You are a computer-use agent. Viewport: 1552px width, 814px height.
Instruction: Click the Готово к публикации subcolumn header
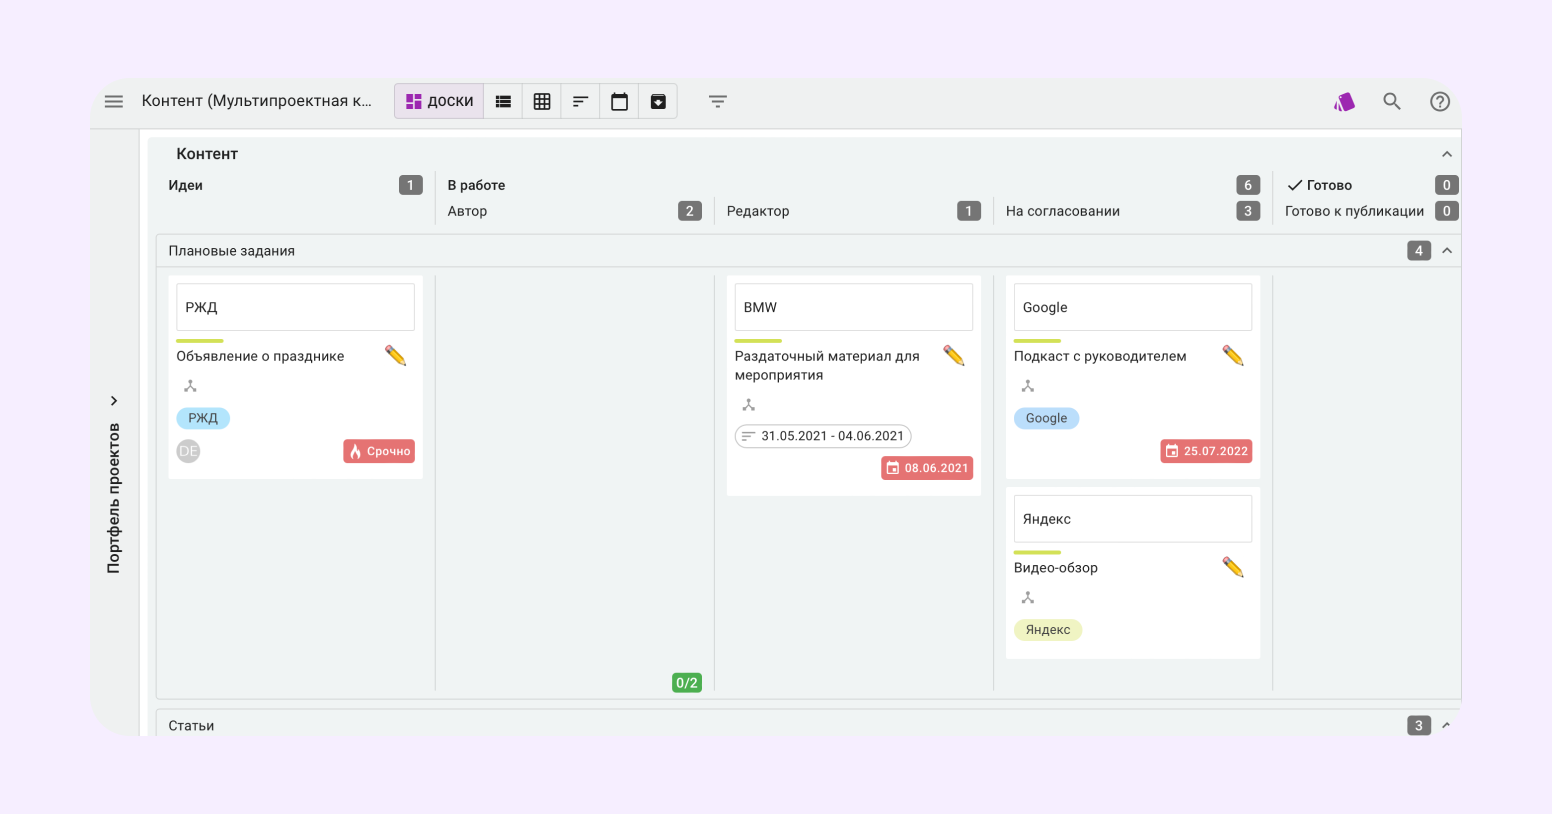tap(1354, 211)
